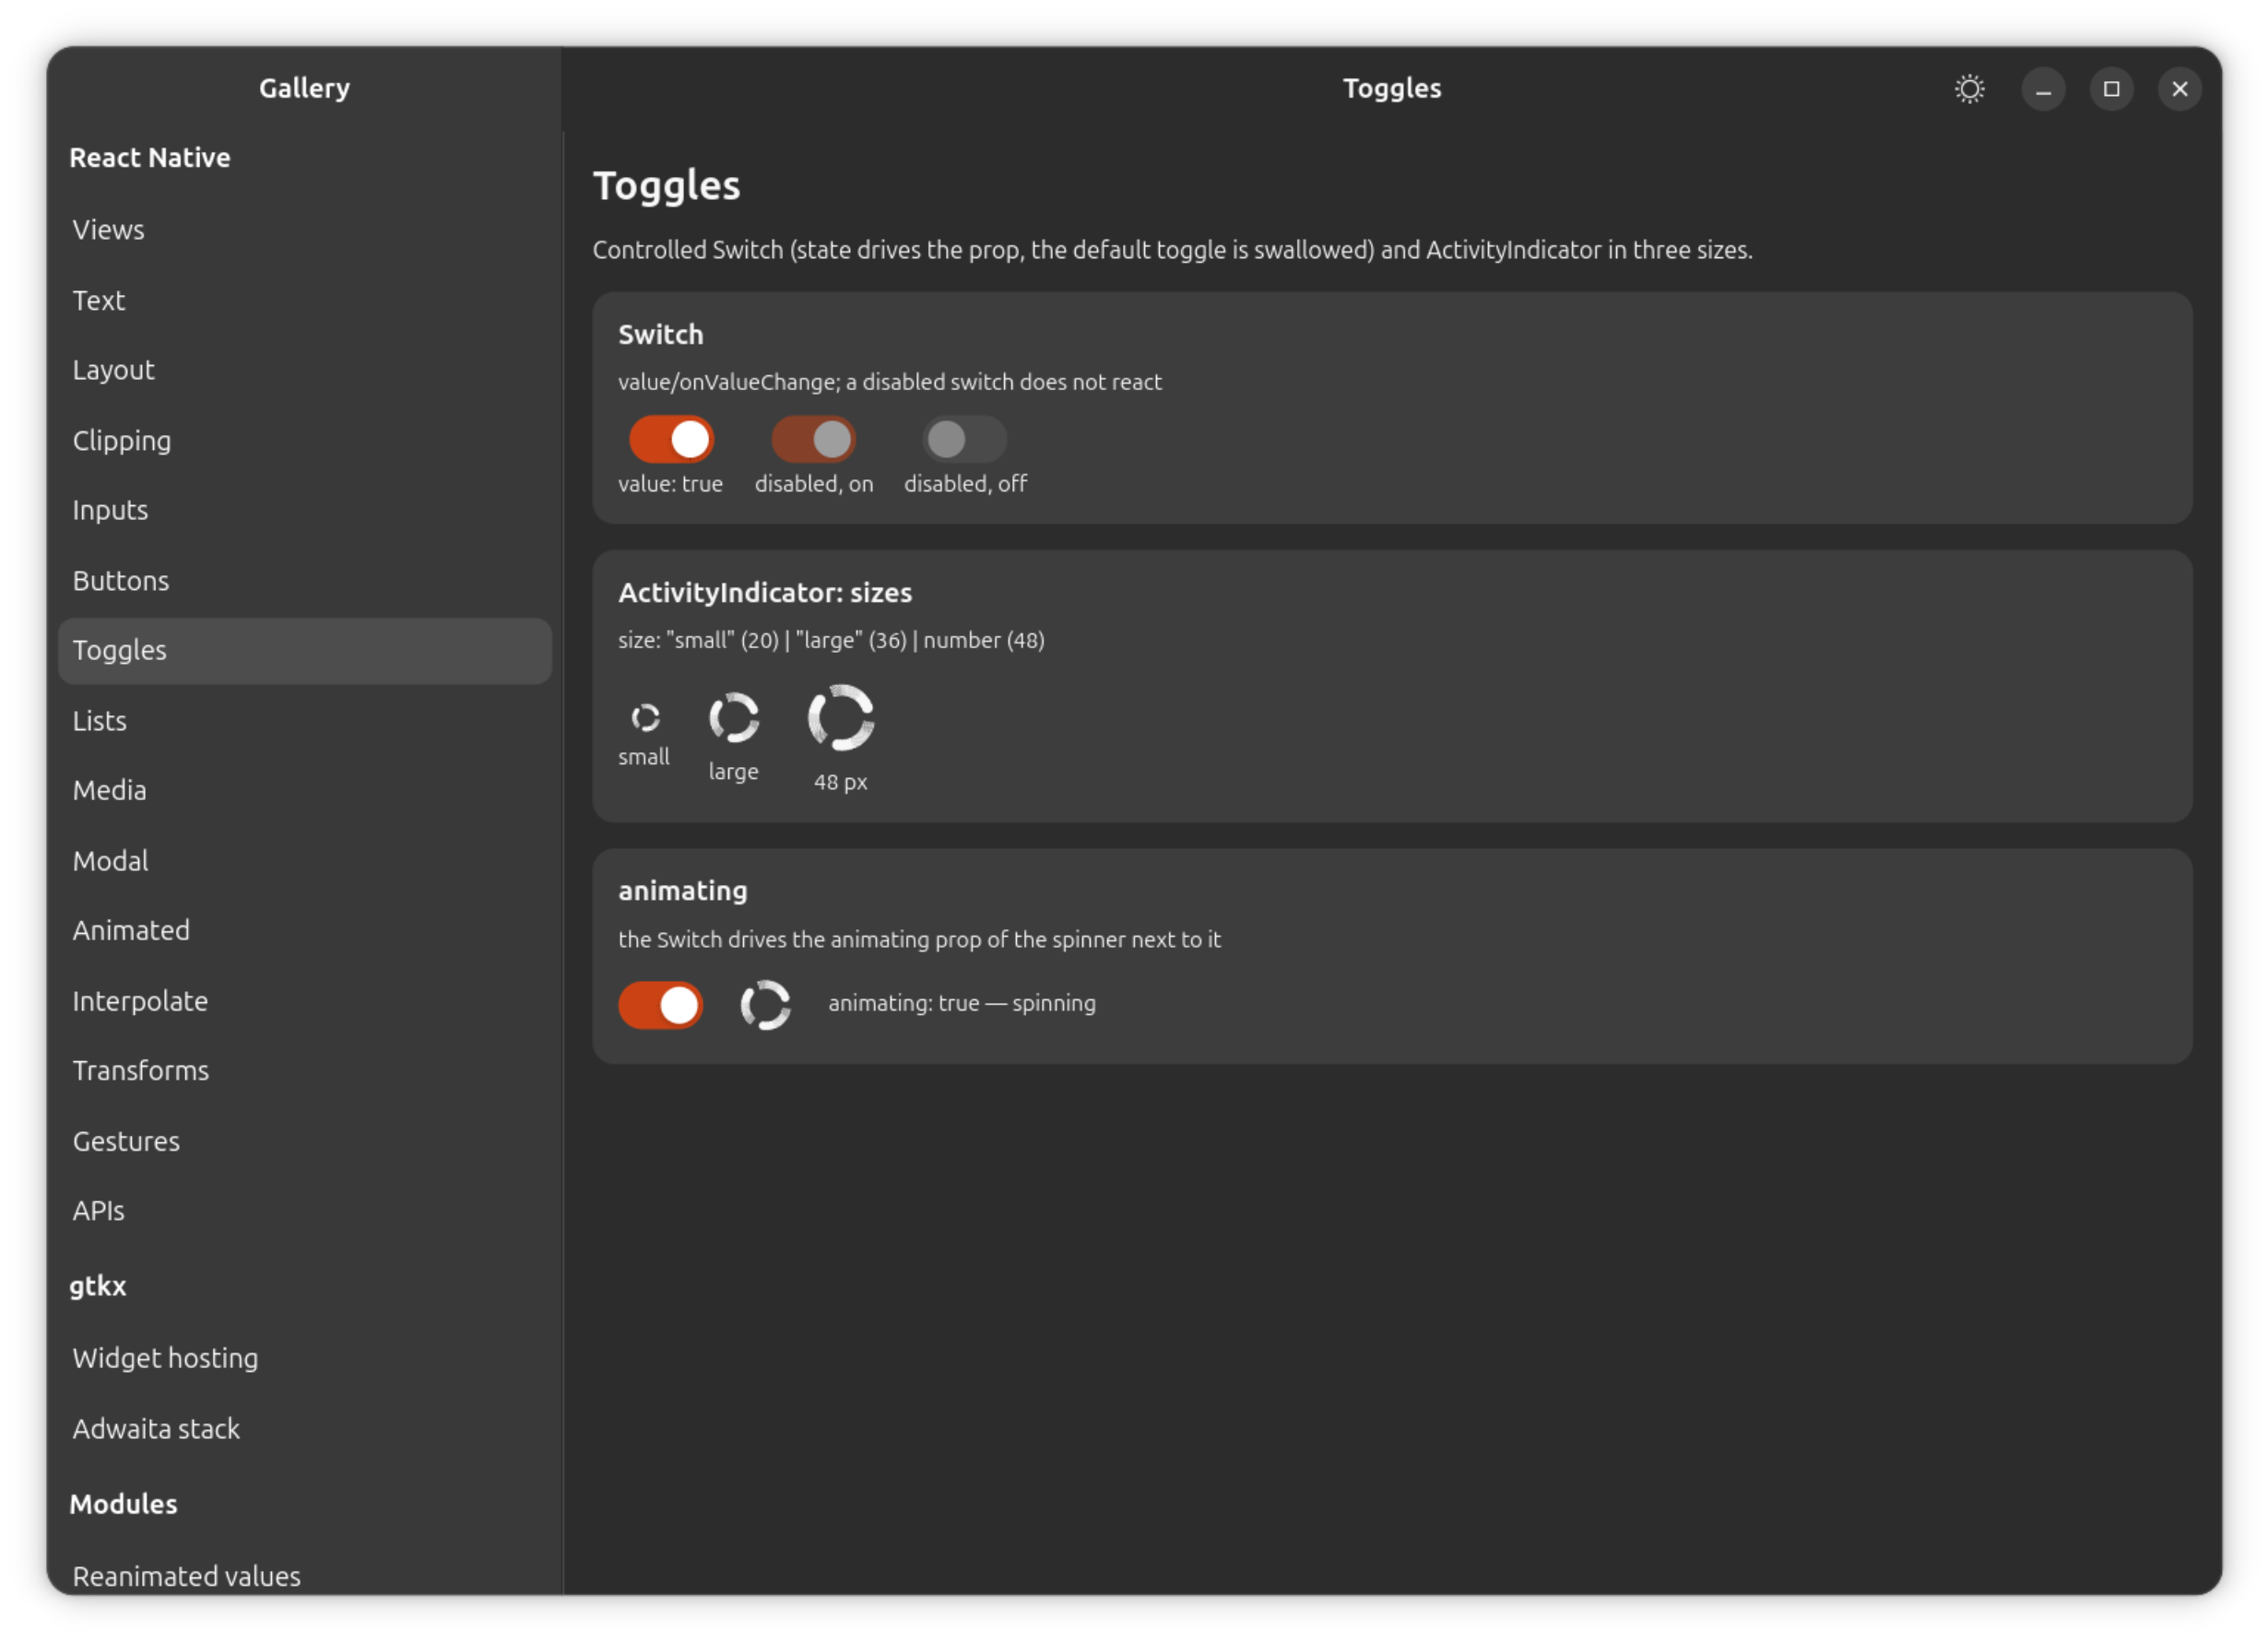This screenshot has height=1641, width=2268.
Task: Open the Text page in sidebar
Action: tap(305, 300)
